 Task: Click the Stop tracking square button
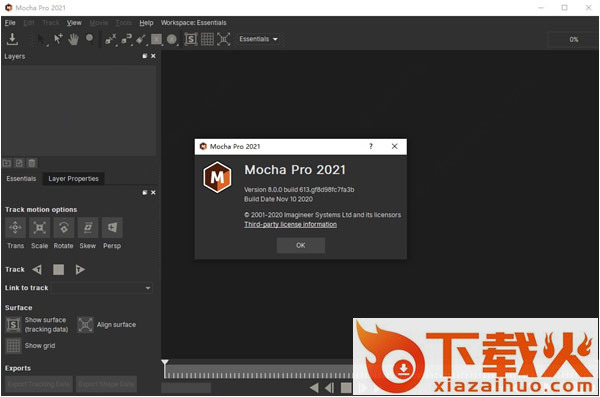point(59,270)
